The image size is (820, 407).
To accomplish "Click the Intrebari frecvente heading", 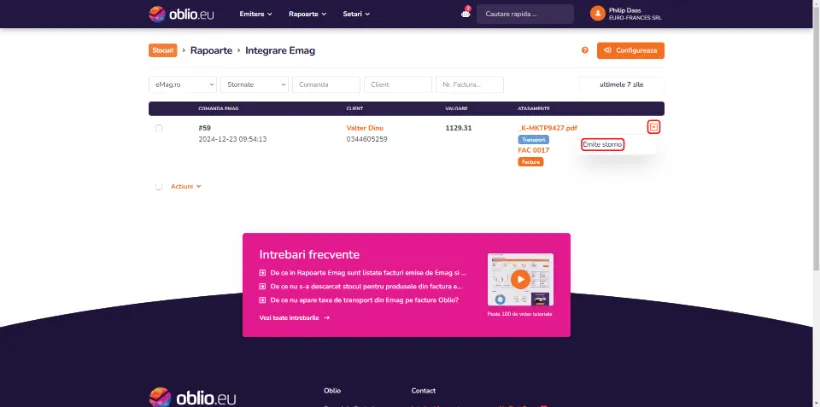I will (310, 255).
